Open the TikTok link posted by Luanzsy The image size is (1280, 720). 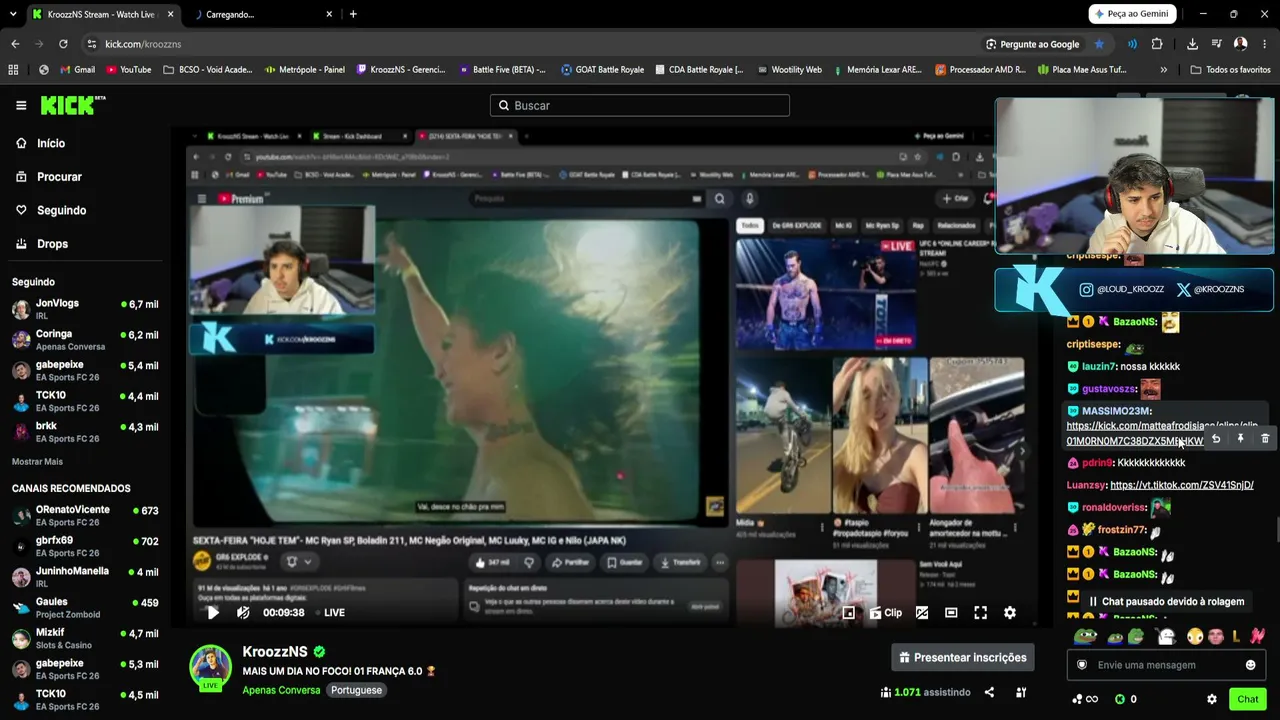tap(1182, 485)
